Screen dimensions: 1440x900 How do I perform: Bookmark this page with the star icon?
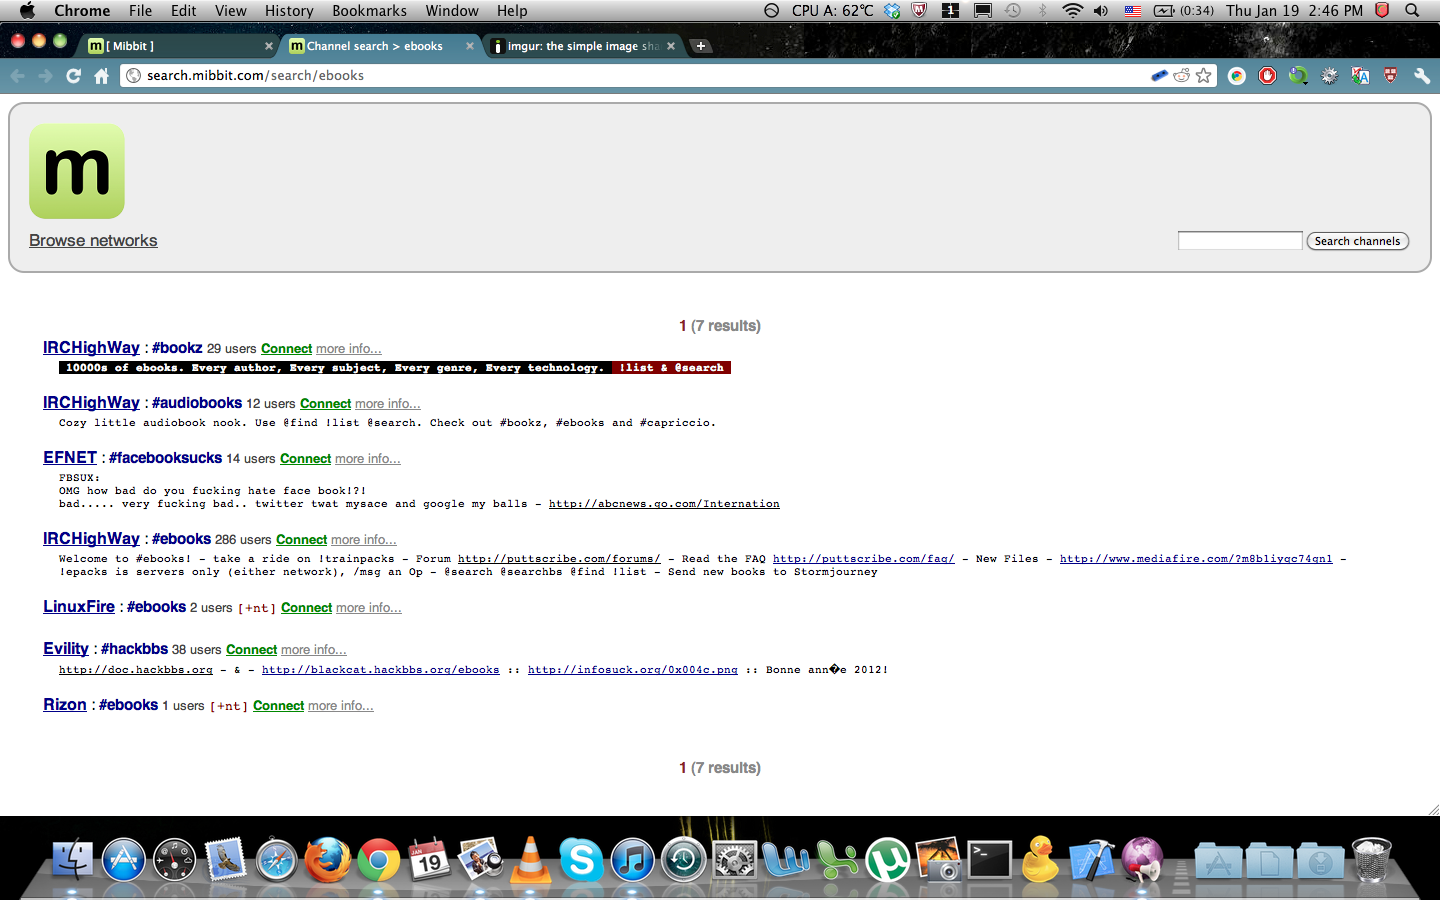coord(1204,76)
